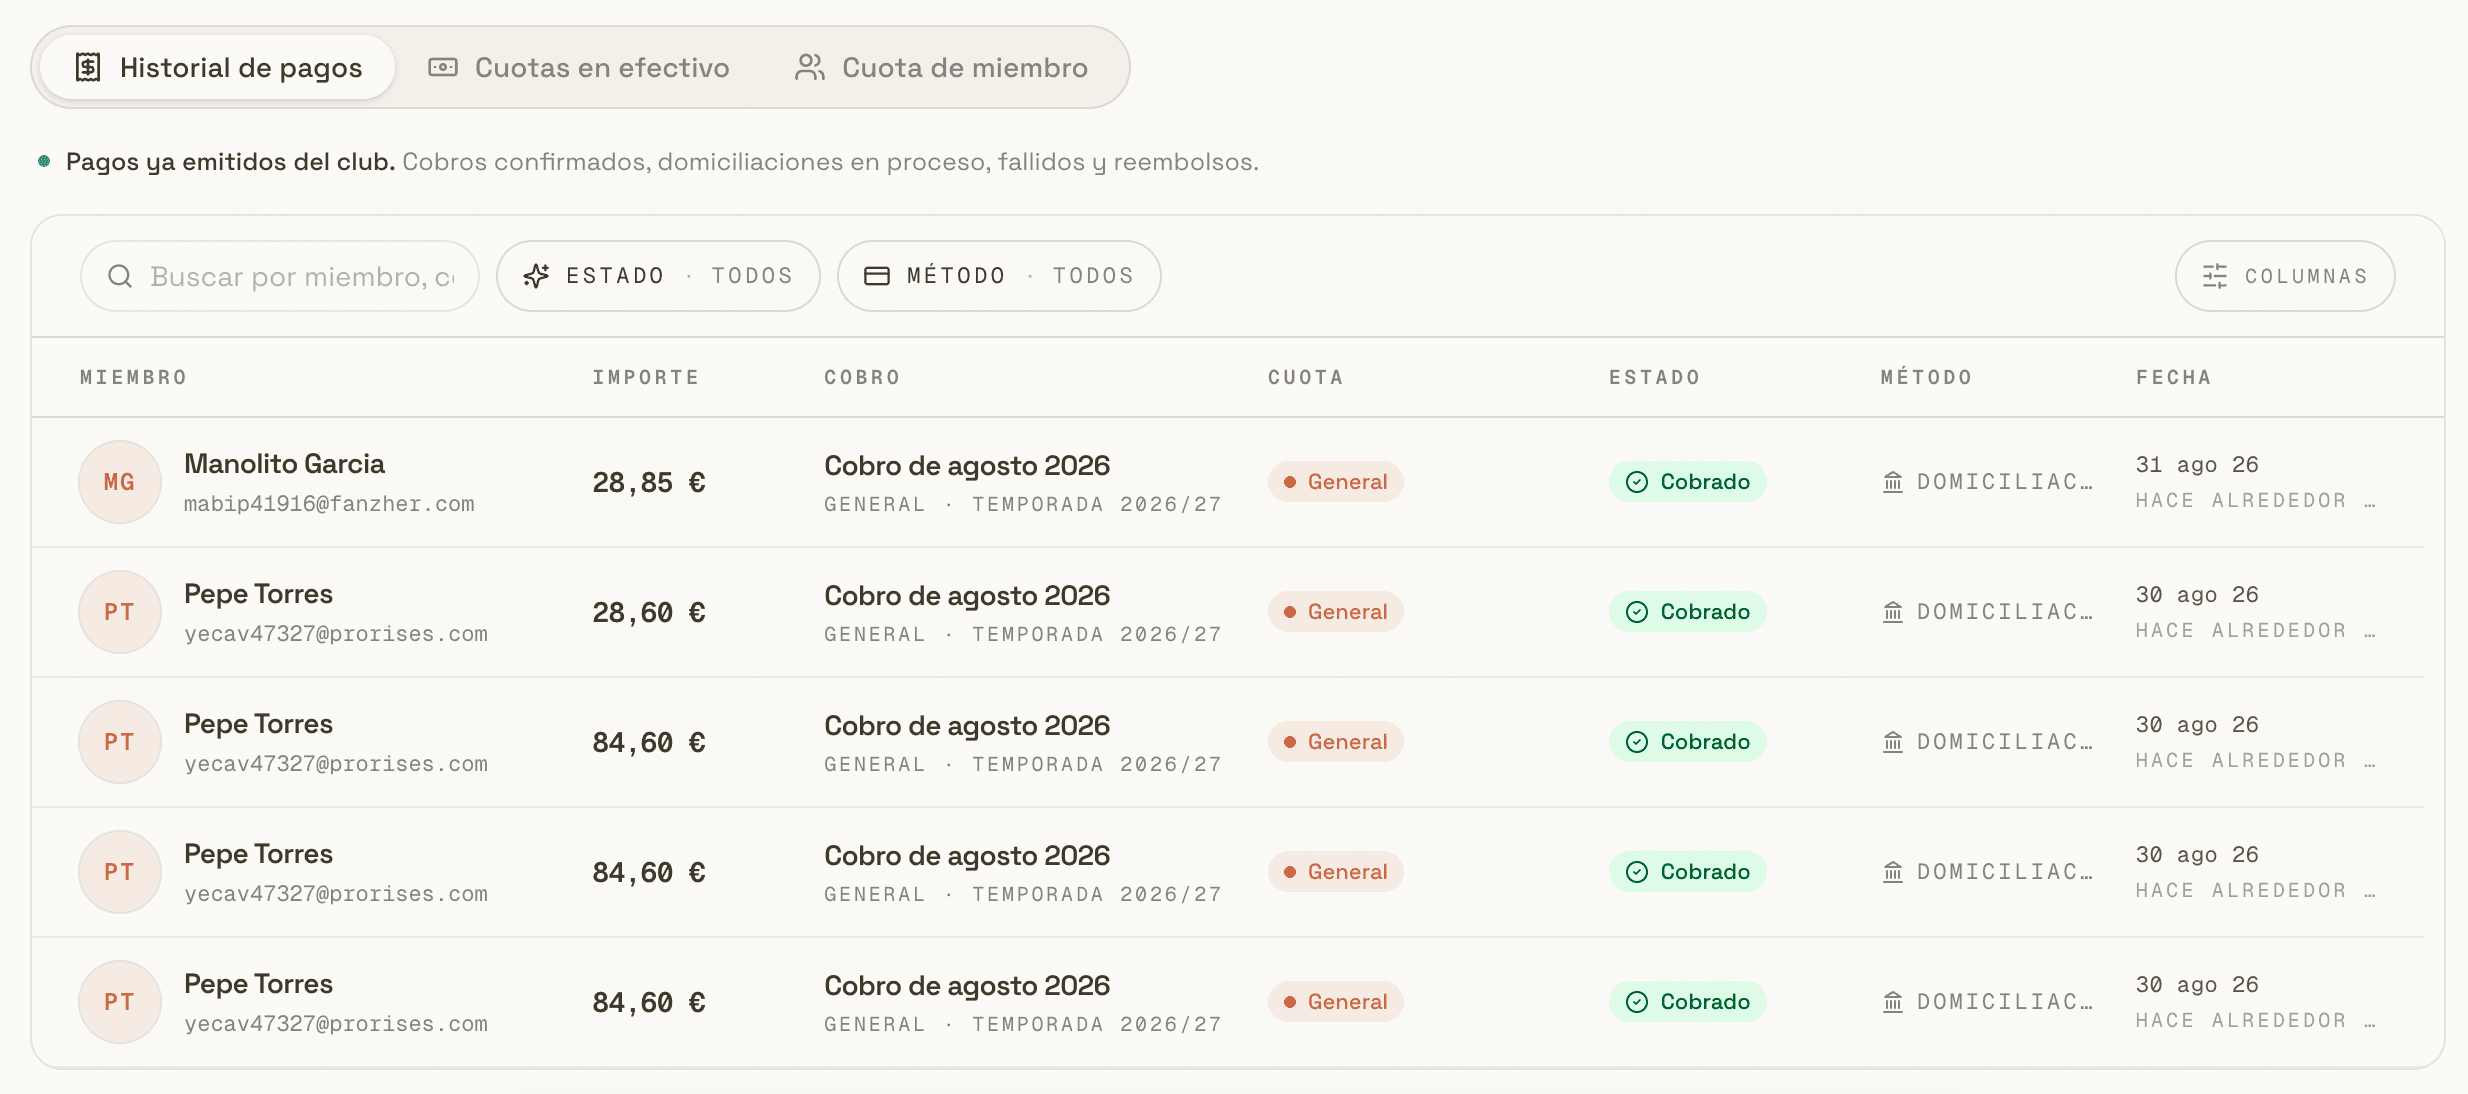
Task: Click the General badge on Manolito Garcia row
Action: click(x=1336, y=482)
